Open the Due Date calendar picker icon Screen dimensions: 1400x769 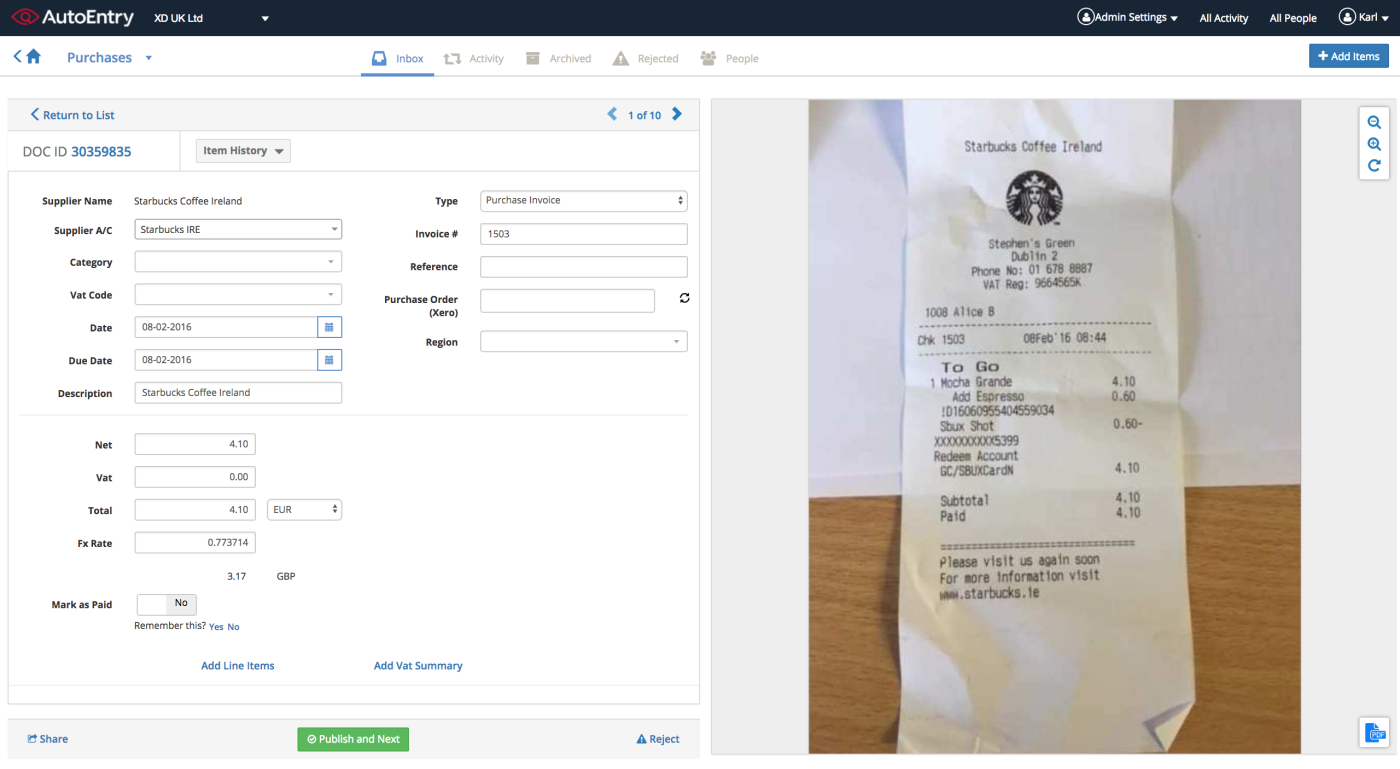point(329,360)
